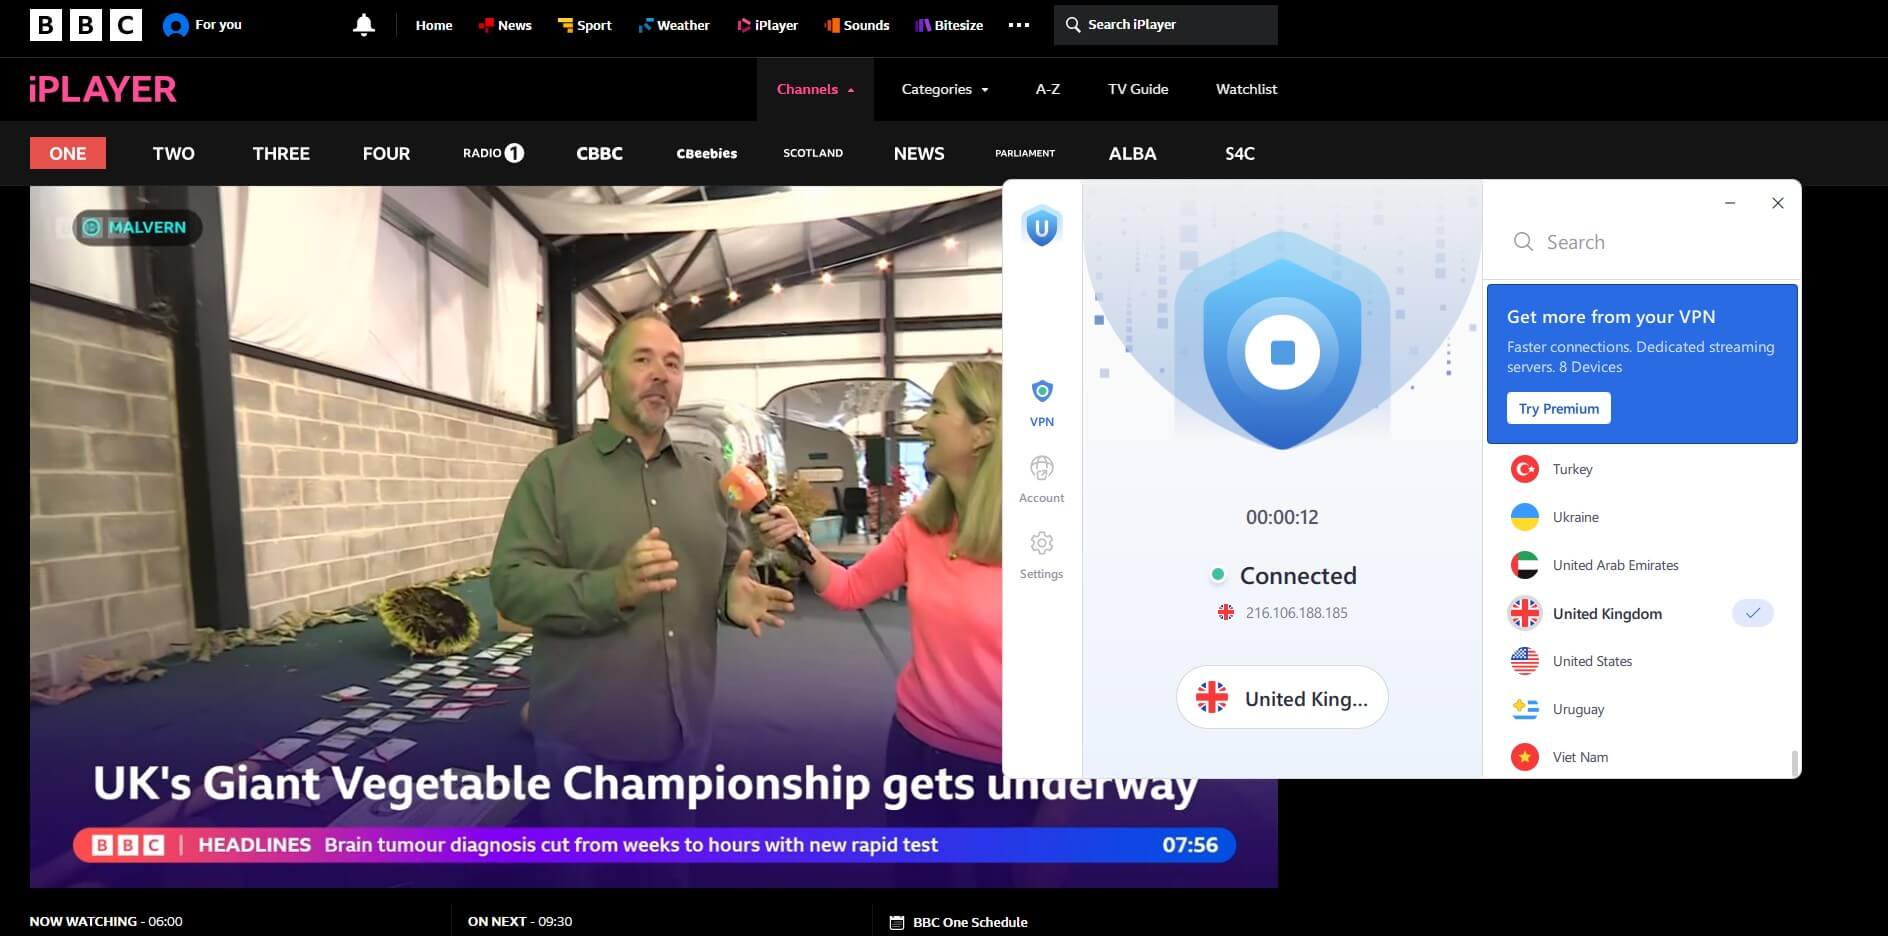Select the Radio 1 channel
The height and width of the screenshot is (936, 1888).
[x=493, y=153]
